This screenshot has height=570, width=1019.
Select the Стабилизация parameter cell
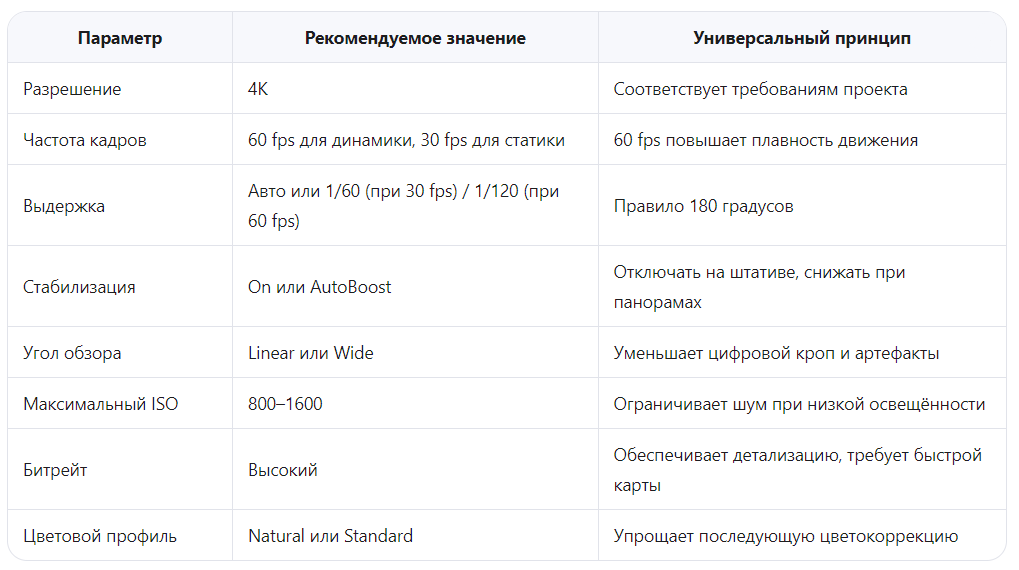click(x=120, y=287)
